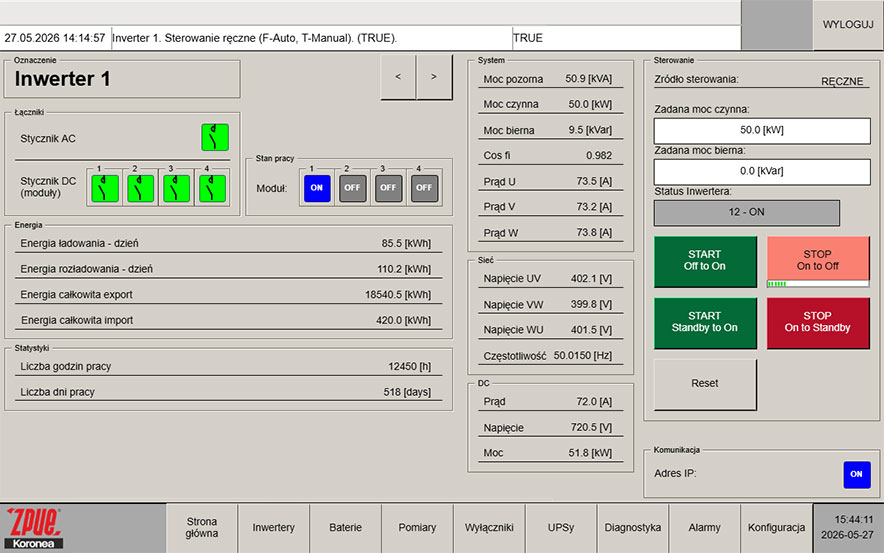
Task: Click the alarm message Inverter 1. Sterowanie ręczne
Action: [254, 38]
